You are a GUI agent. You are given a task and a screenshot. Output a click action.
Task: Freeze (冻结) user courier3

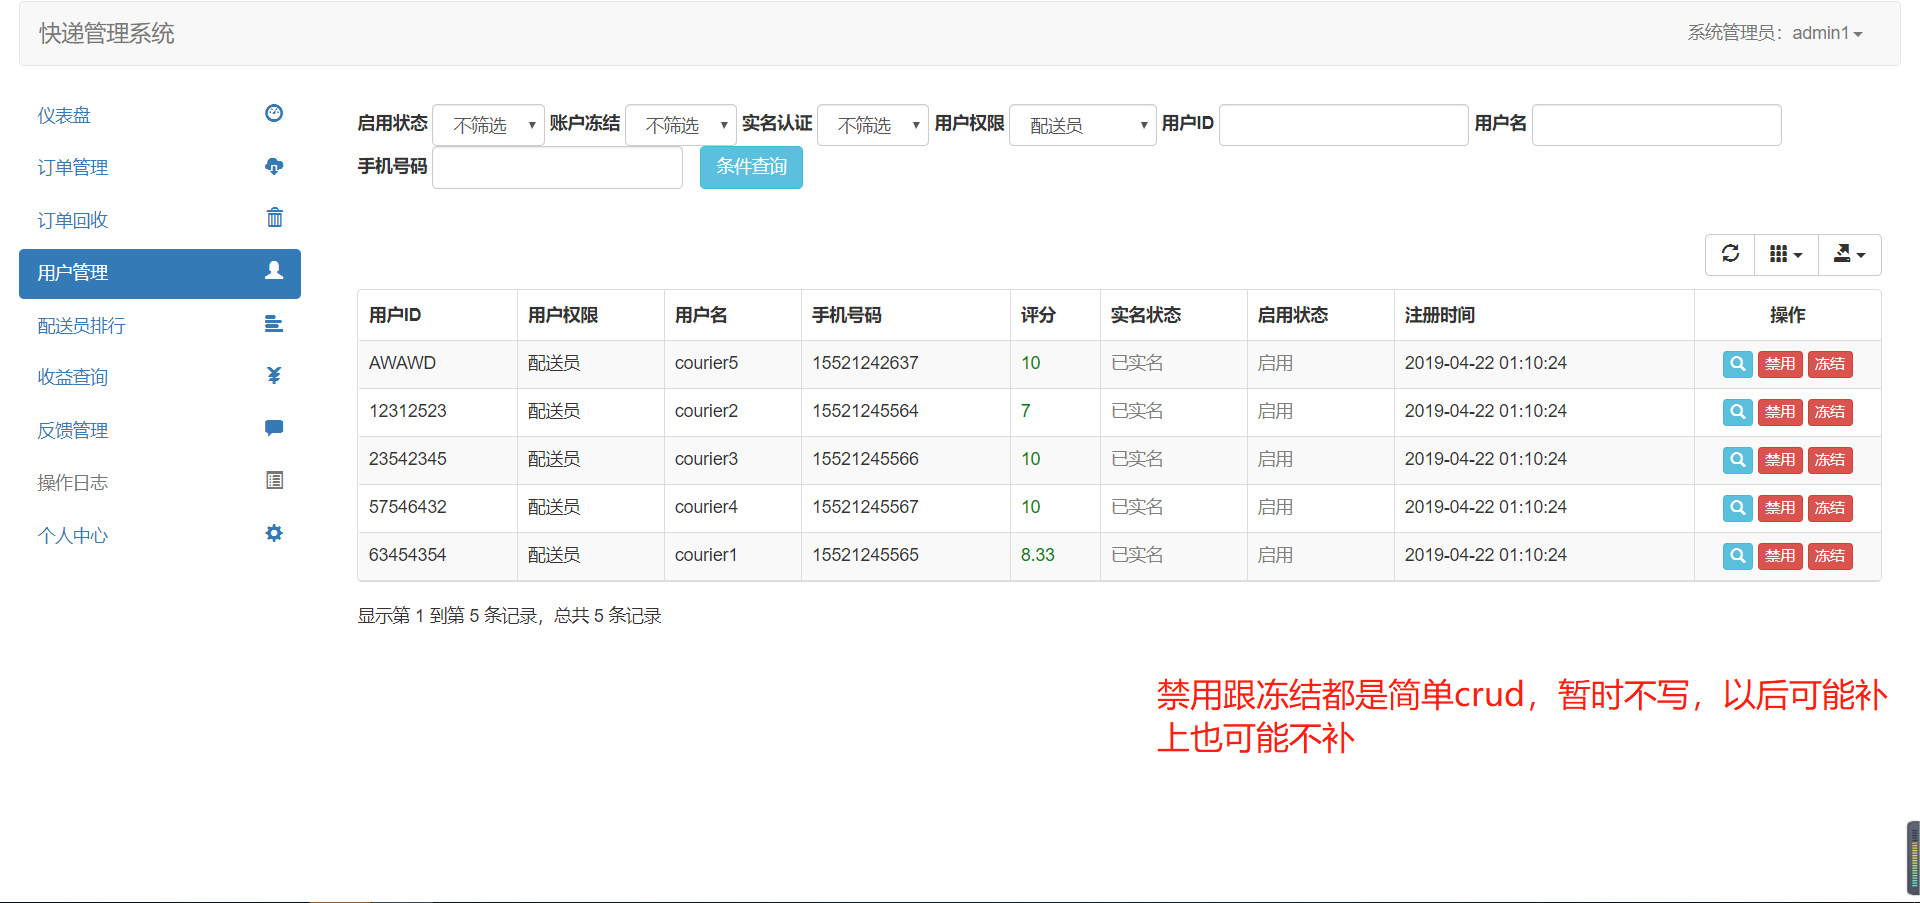(x=1830, y=460)
